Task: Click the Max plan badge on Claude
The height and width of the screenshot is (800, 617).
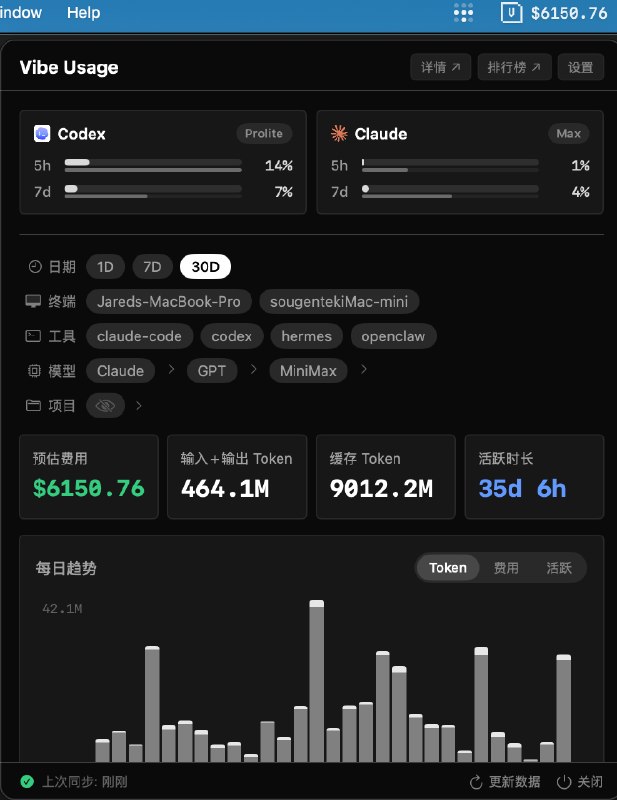Action: [569, 134]
